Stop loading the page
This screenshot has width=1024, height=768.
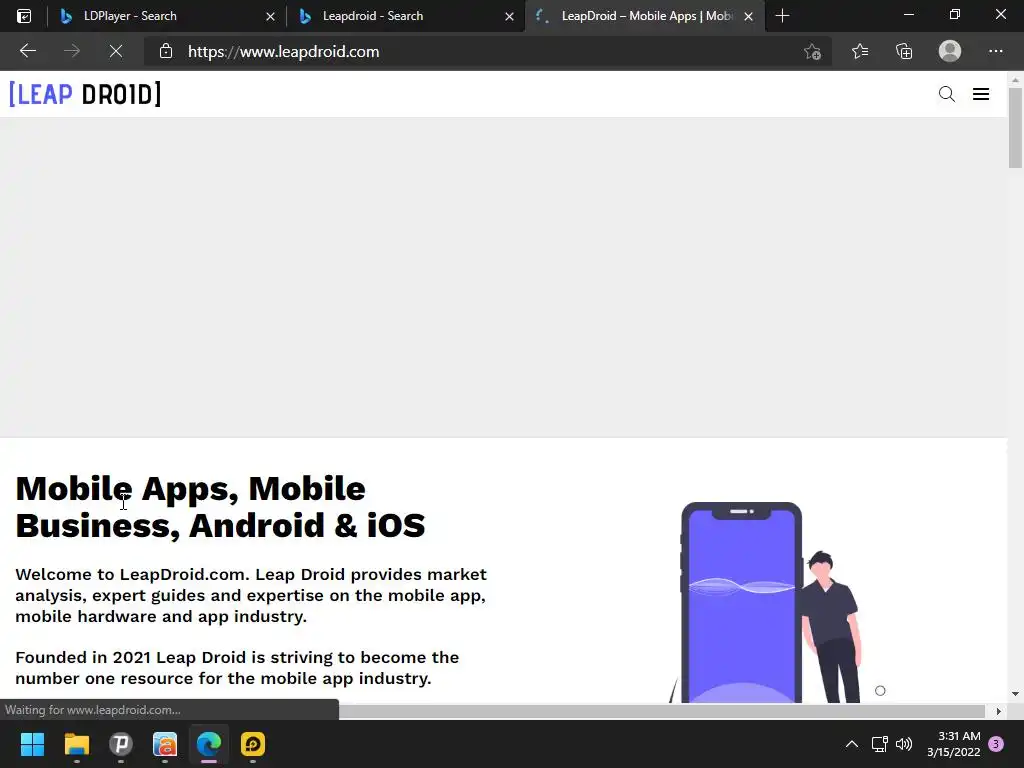116,51
